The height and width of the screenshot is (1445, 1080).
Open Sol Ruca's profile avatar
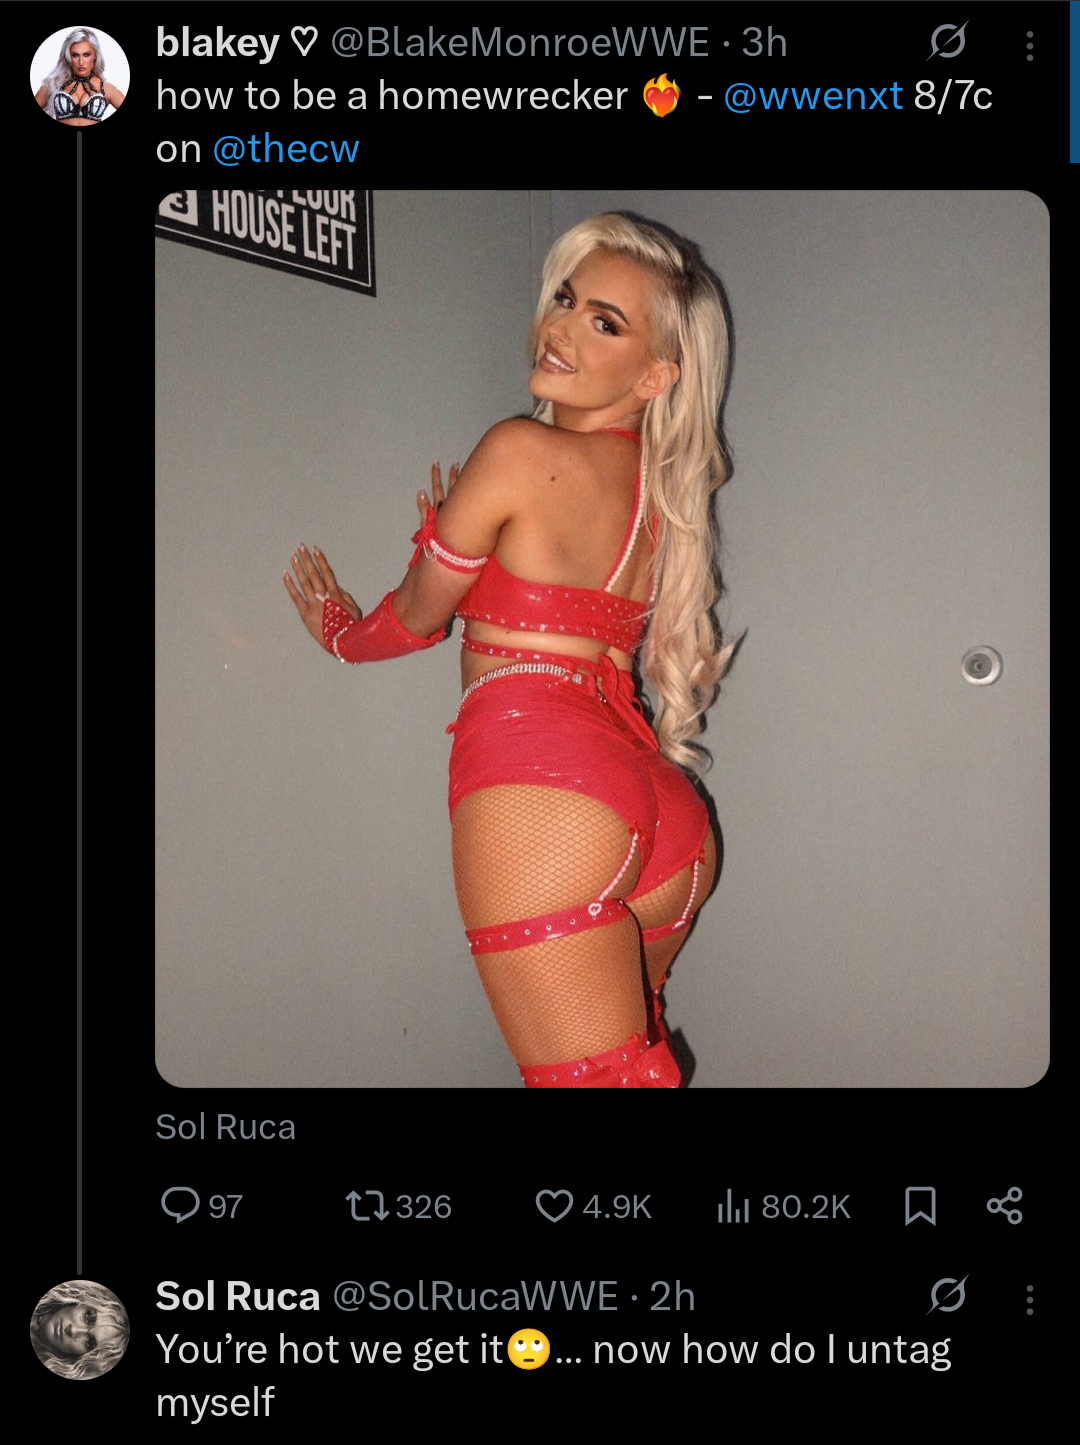[80, 1329]
